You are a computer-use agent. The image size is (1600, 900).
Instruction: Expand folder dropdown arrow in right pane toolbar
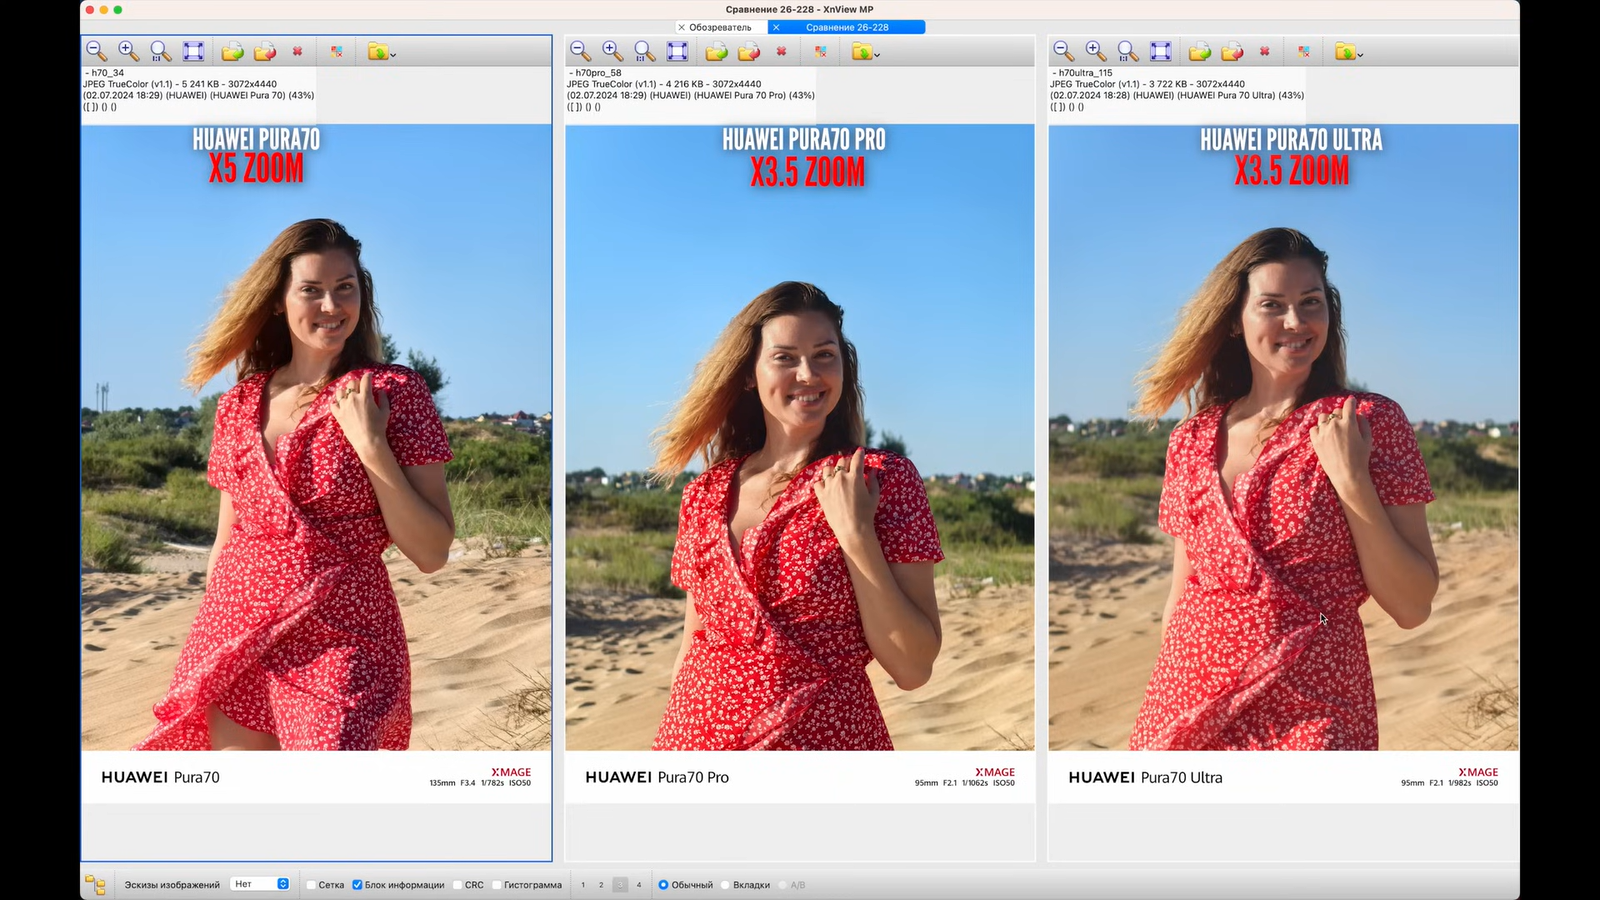[x=1360, y=54]
